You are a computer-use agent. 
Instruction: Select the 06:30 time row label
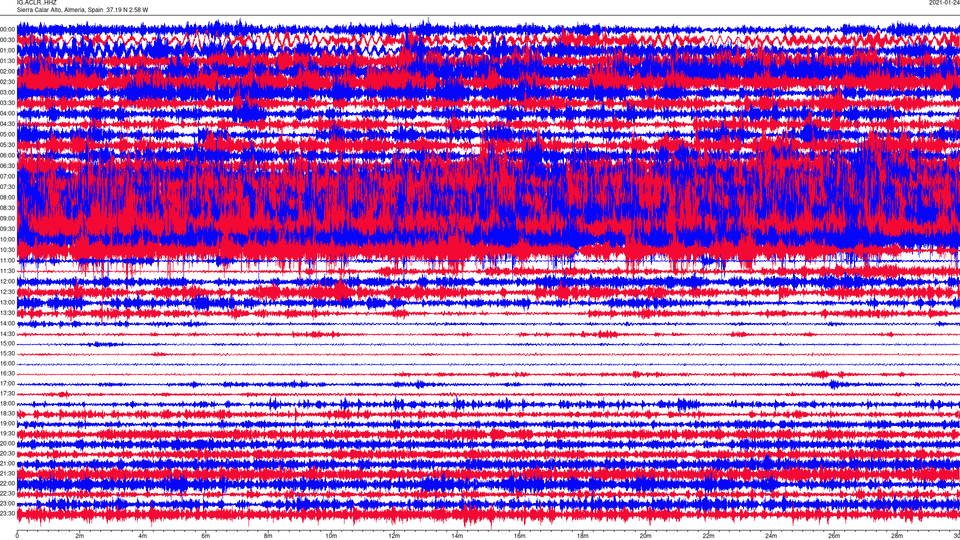(8, 166)
